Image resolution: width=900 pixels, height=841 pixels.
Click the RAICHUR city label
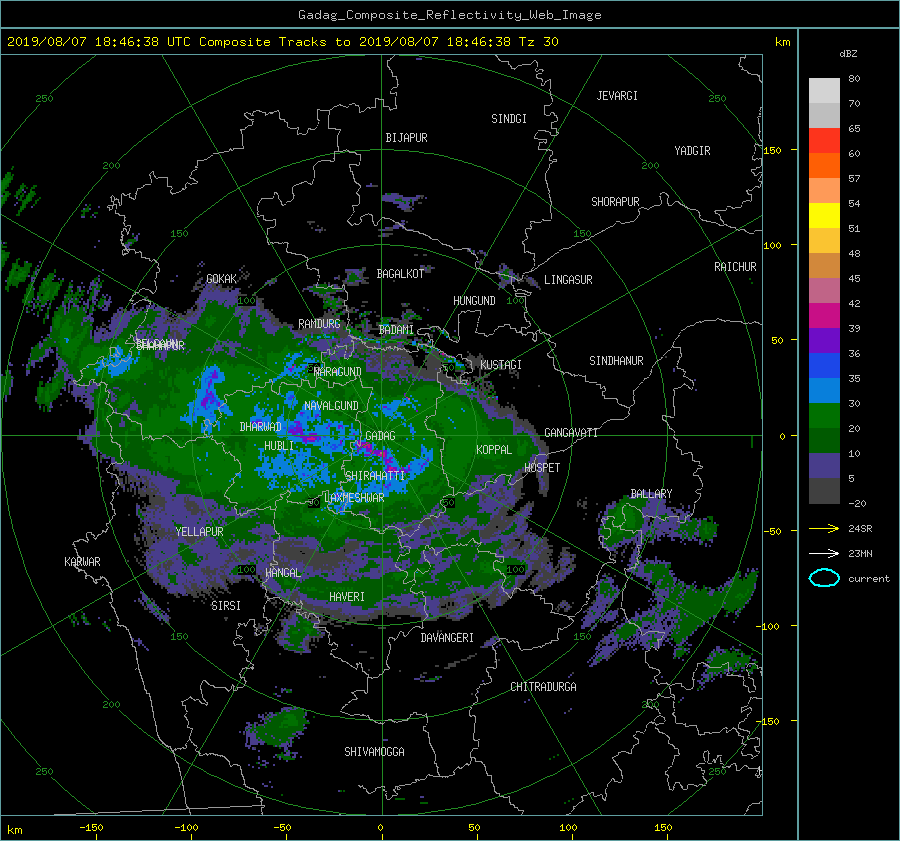[735, 267]
